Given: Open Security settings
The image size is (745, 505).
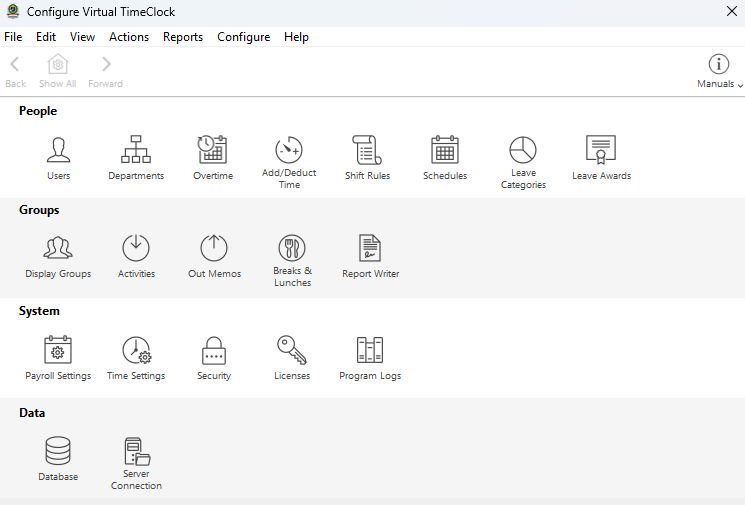Looking at the screenshot, I should click(x=214, y=358).
